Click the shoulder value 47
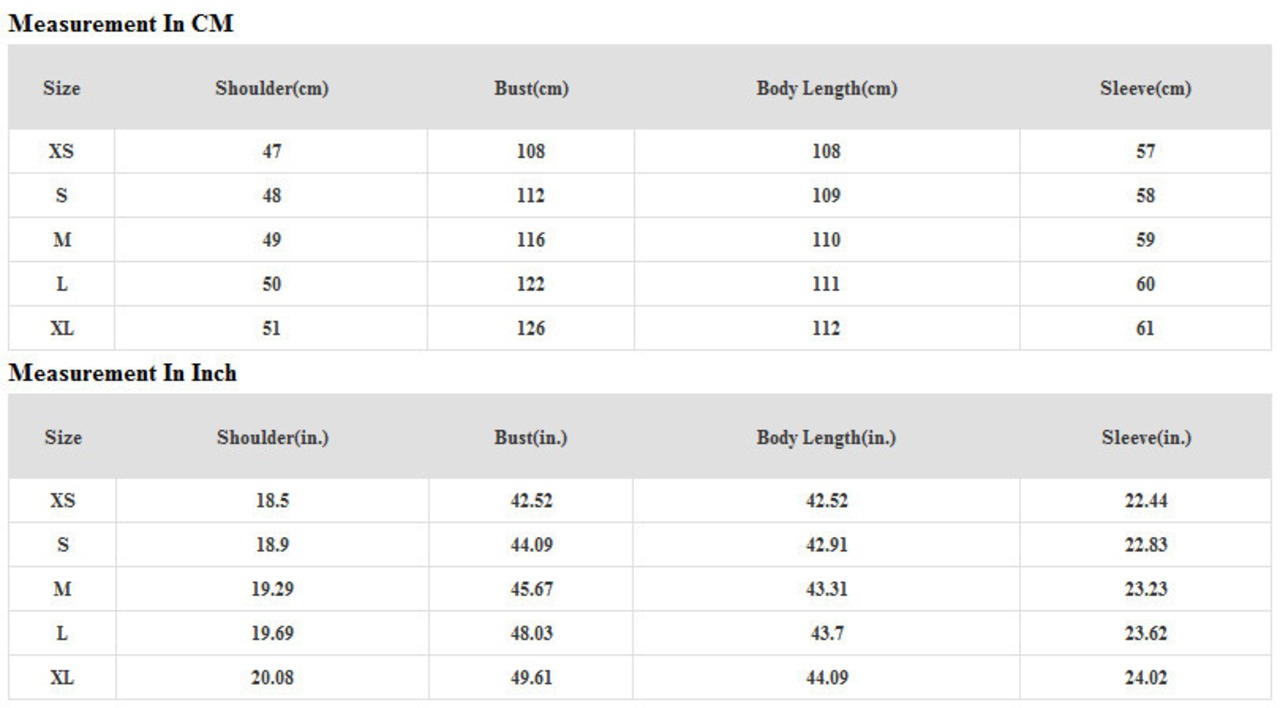Image resolution: width=1280 pixels, height=708 pixels. pyautogui.click(x=271, y=152)
